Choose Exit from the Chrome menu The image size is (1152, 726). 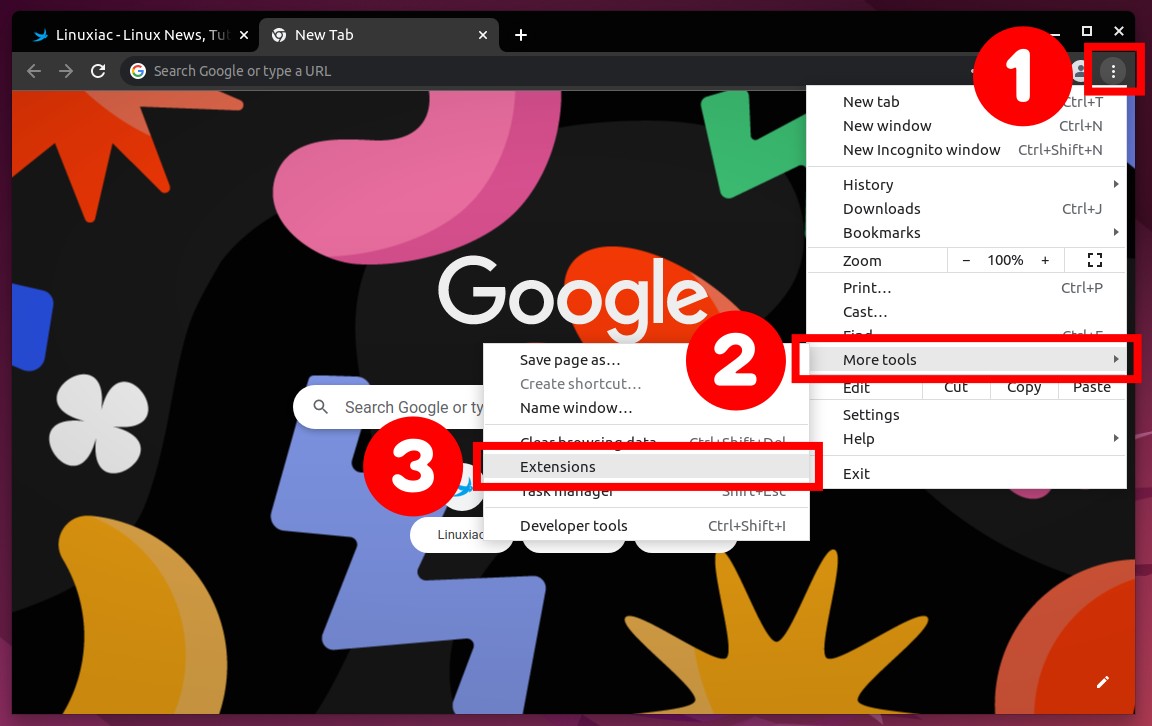(966, 474)
